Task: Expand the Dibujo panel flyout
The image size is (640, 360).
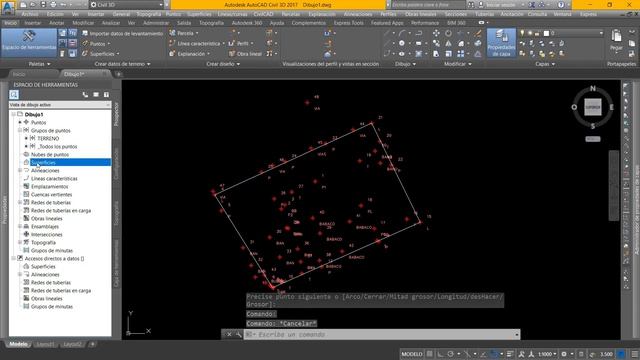Action: [405, 64]
